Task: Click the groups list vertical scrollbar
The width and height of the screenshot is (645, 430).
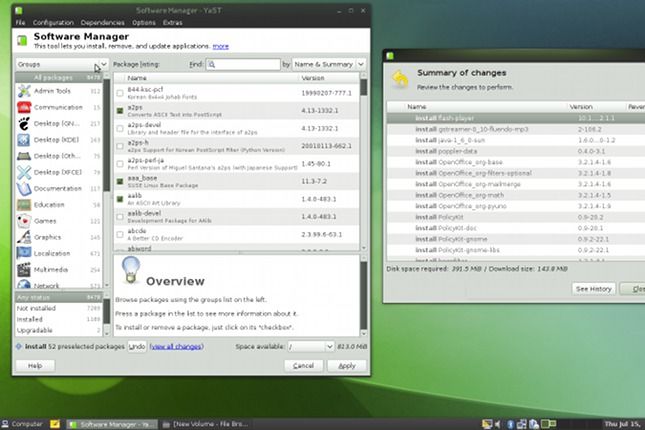Action: [107, 180]
